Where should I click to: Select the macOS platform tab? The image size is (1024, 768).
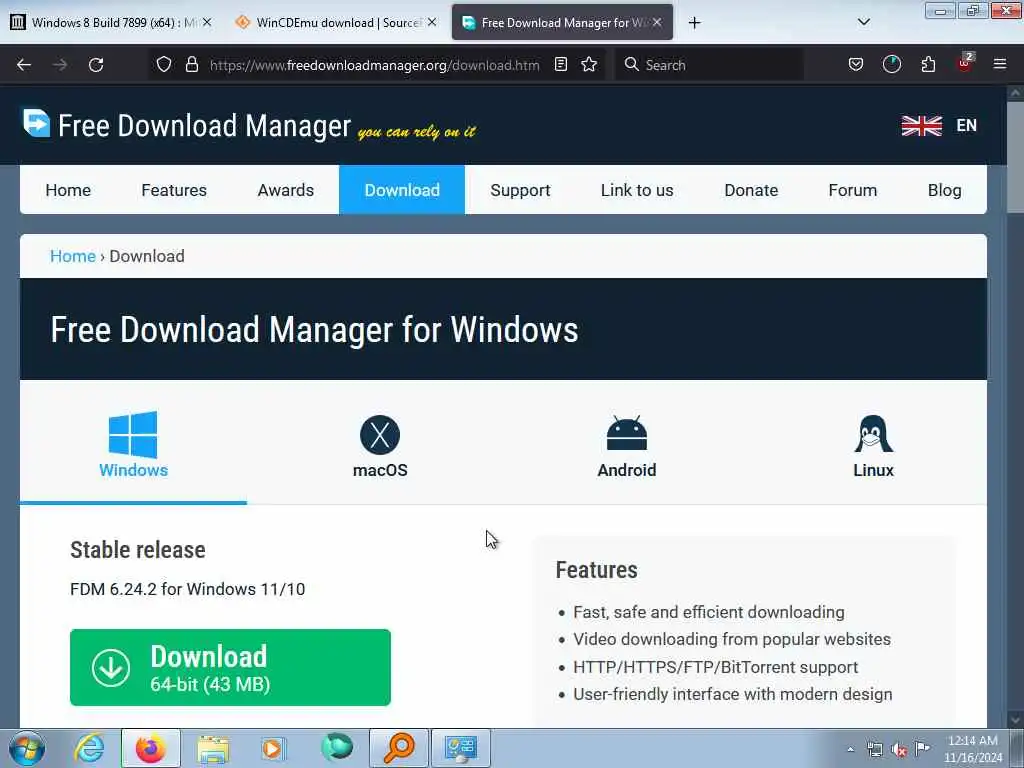(380, 446)
